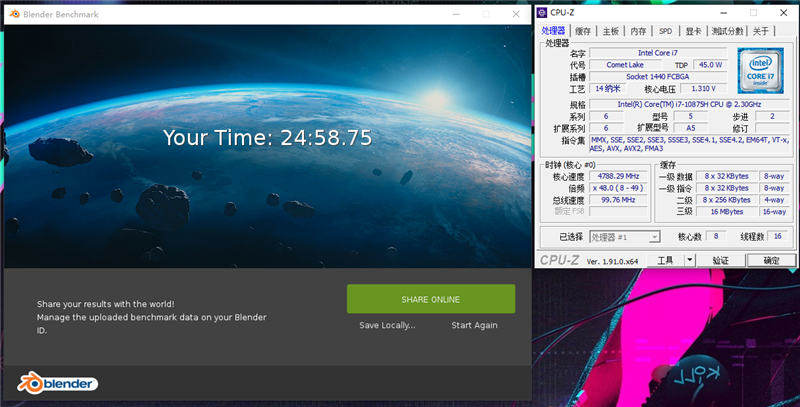The height and width of the screenshot is (407, 800).
Task: Switch to the 内存 tab in CPU-Z
Action: click(638, 31)
